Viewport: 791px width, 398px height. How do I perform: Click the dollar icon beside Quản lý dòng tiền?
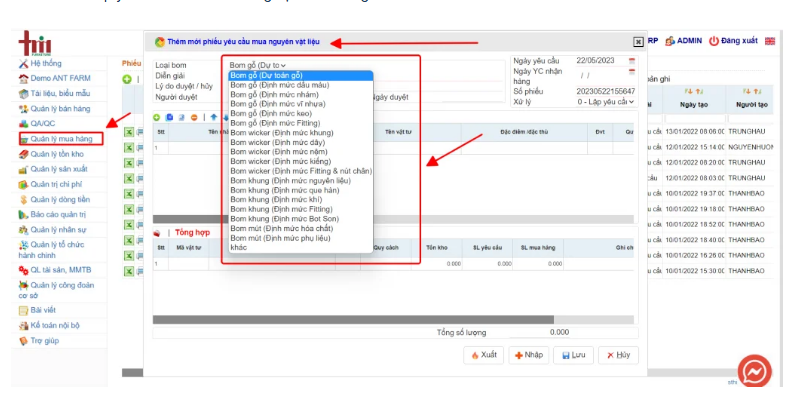(x=23, y=200)
